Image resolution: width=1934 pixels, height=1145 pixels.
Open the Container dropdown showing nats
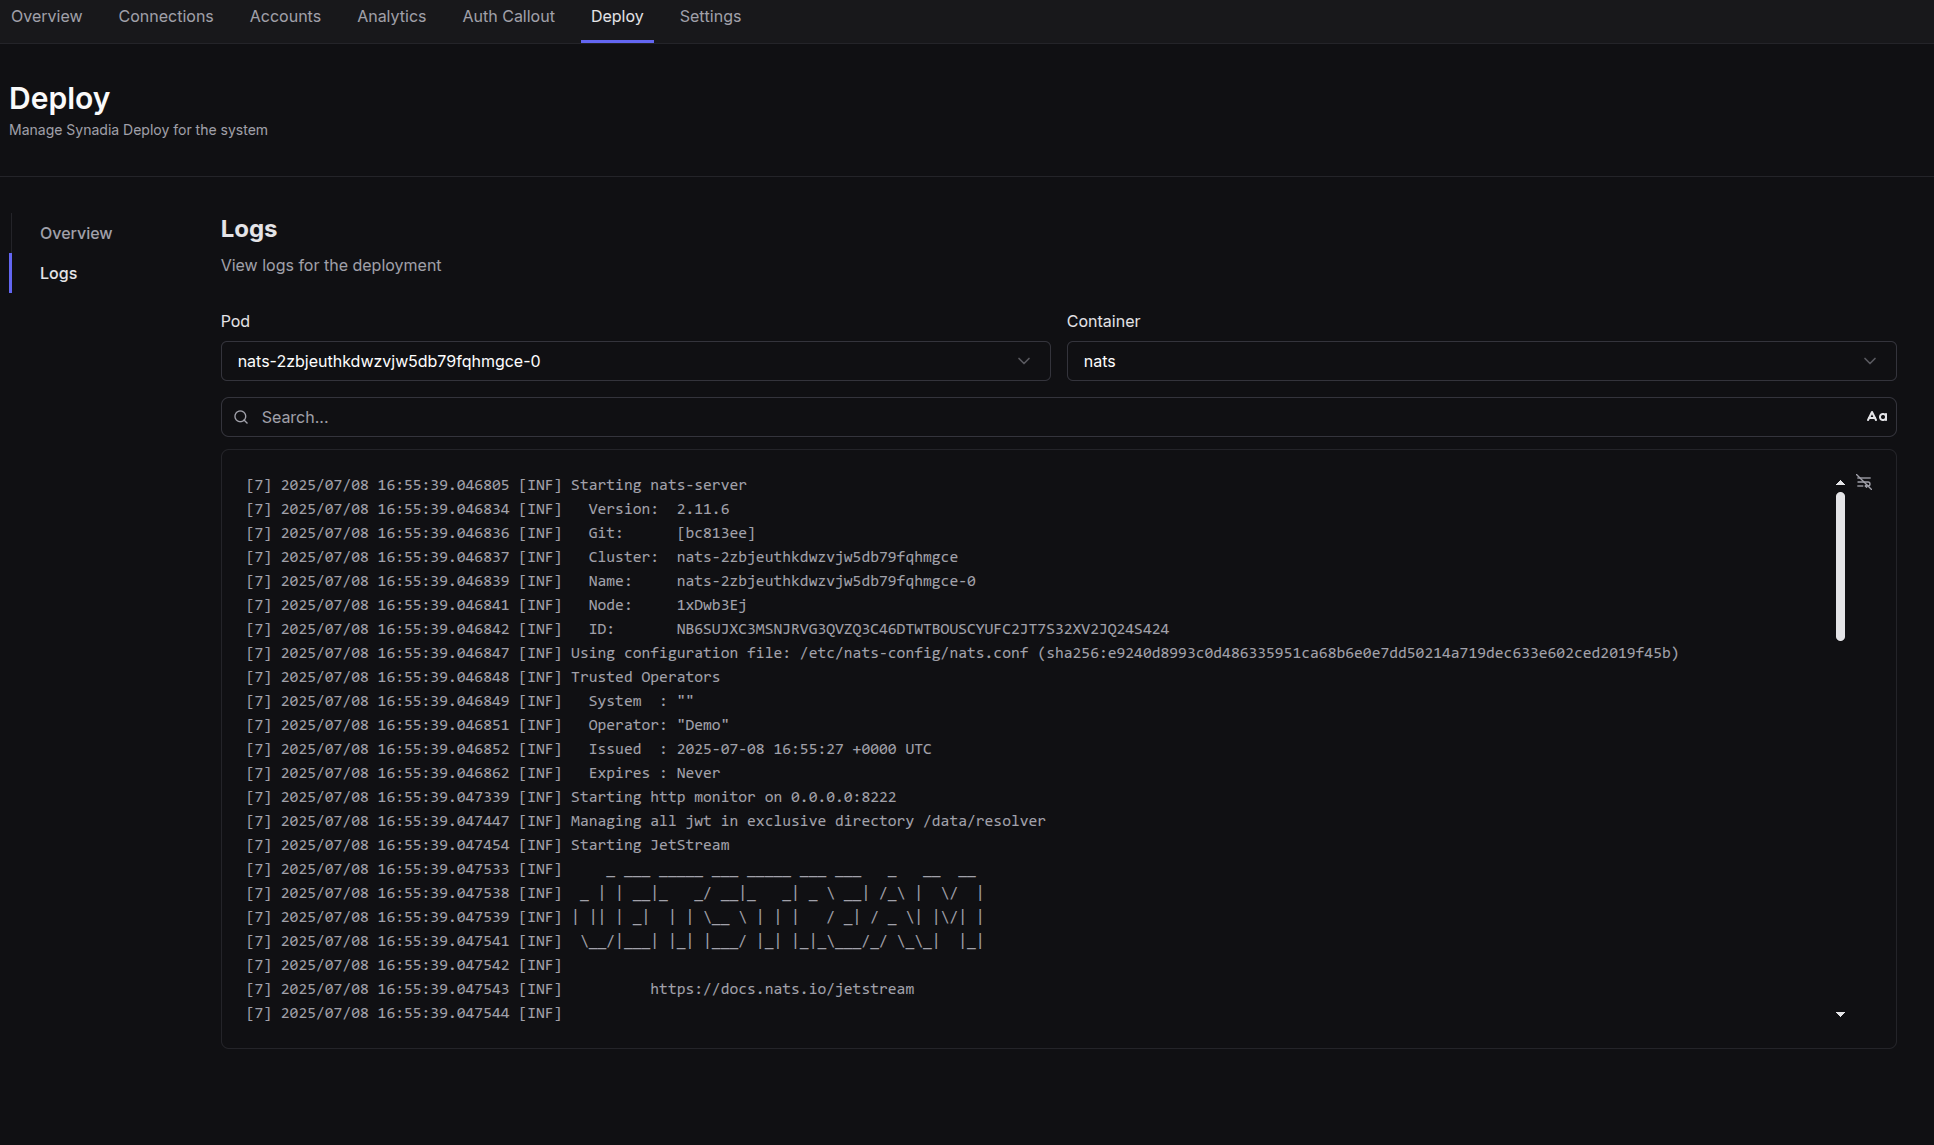coord(1481,361)
